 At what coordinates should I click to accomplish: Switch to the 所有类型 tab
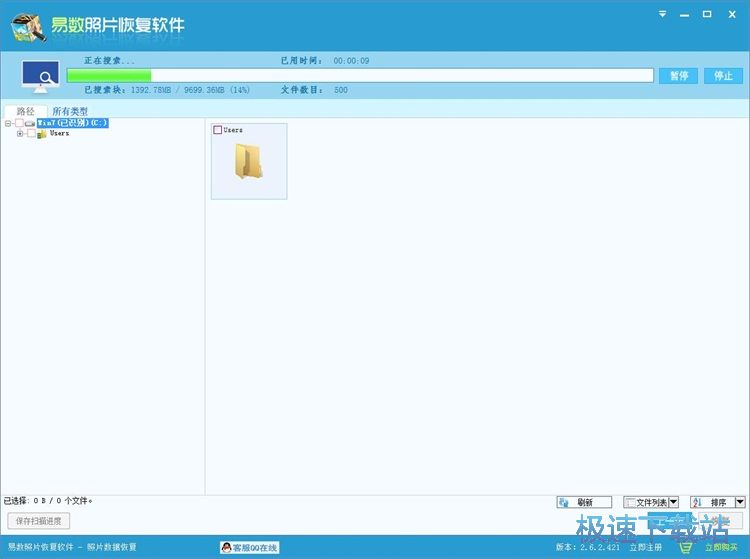[x=70, y=111]
